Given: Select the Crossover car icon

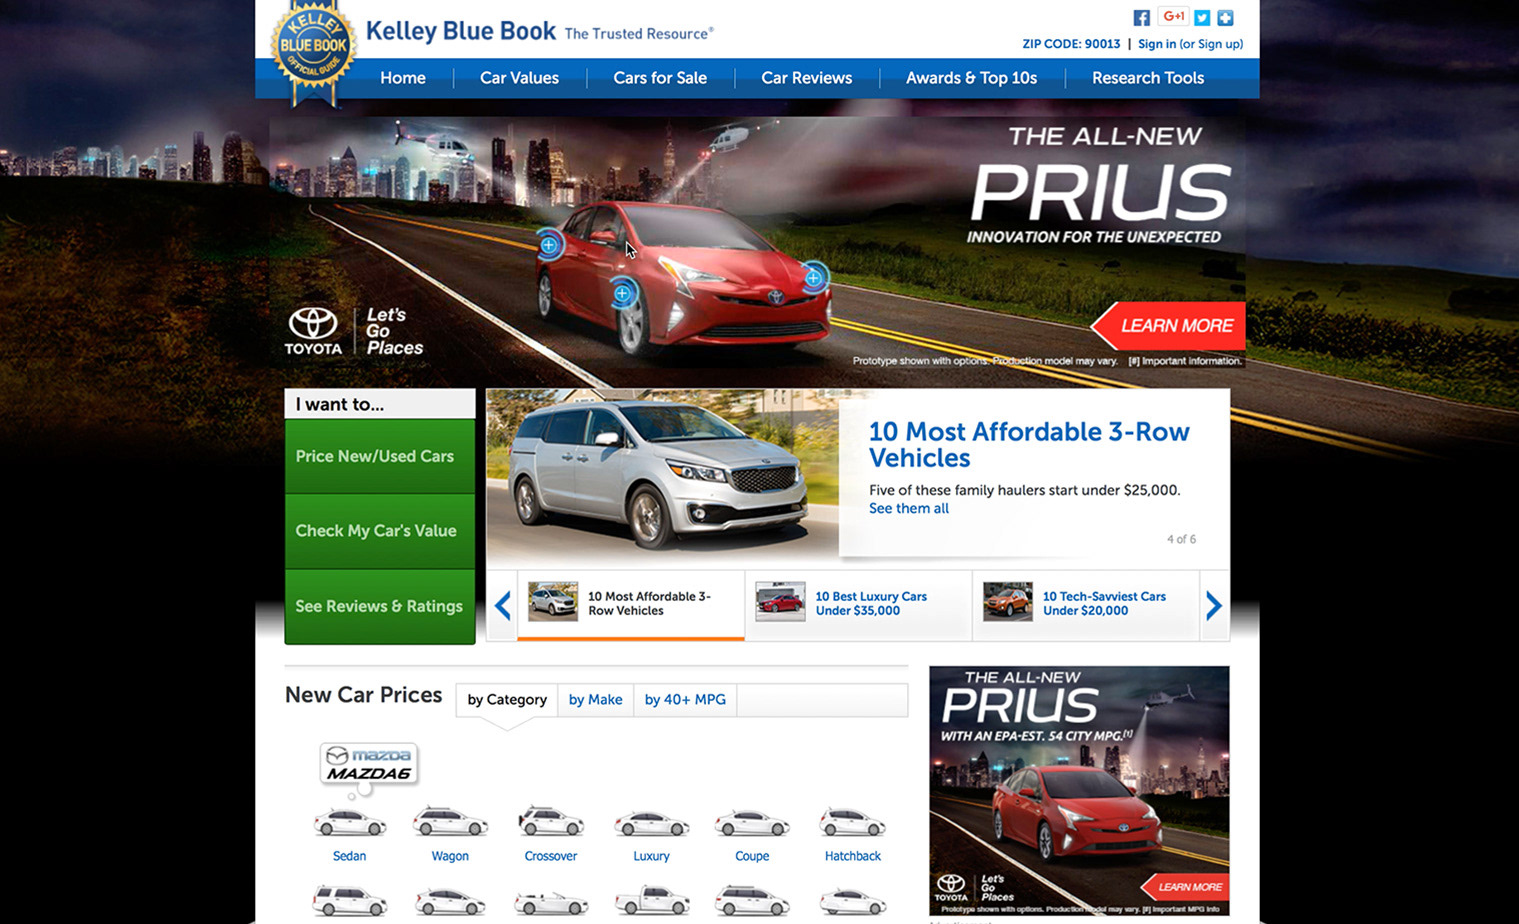Looking at the screenshot, I should click(551, 823).
